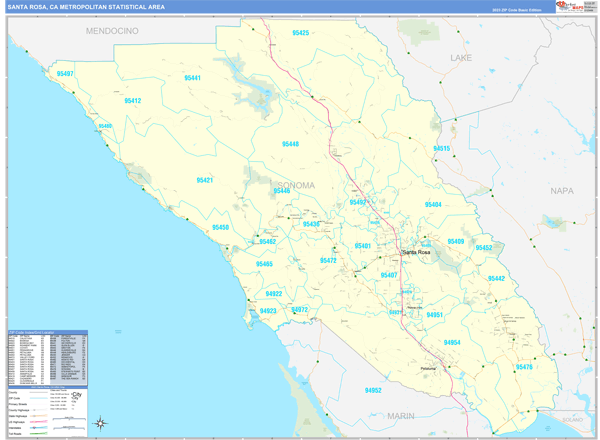Select ZIP code 94952 near Marin
Screen dimensions: 600x440
coord(373,390)
